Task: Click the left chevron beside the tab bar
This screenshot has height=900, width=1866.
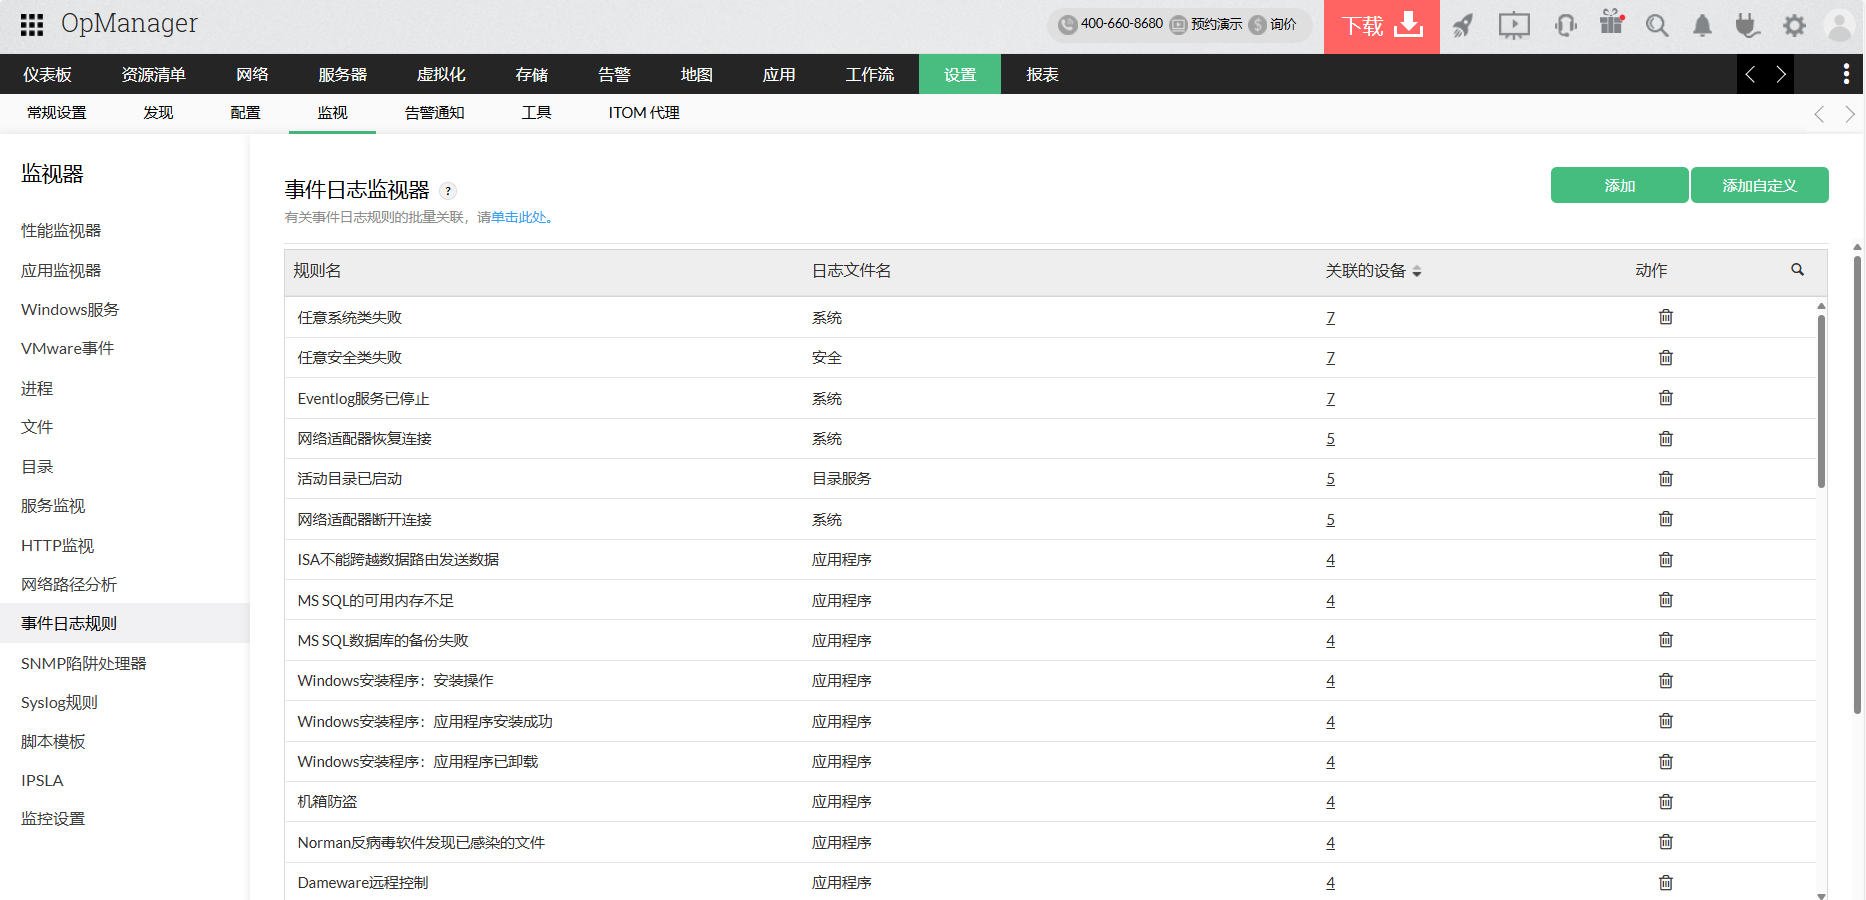Action: [x=1750, y=73]
